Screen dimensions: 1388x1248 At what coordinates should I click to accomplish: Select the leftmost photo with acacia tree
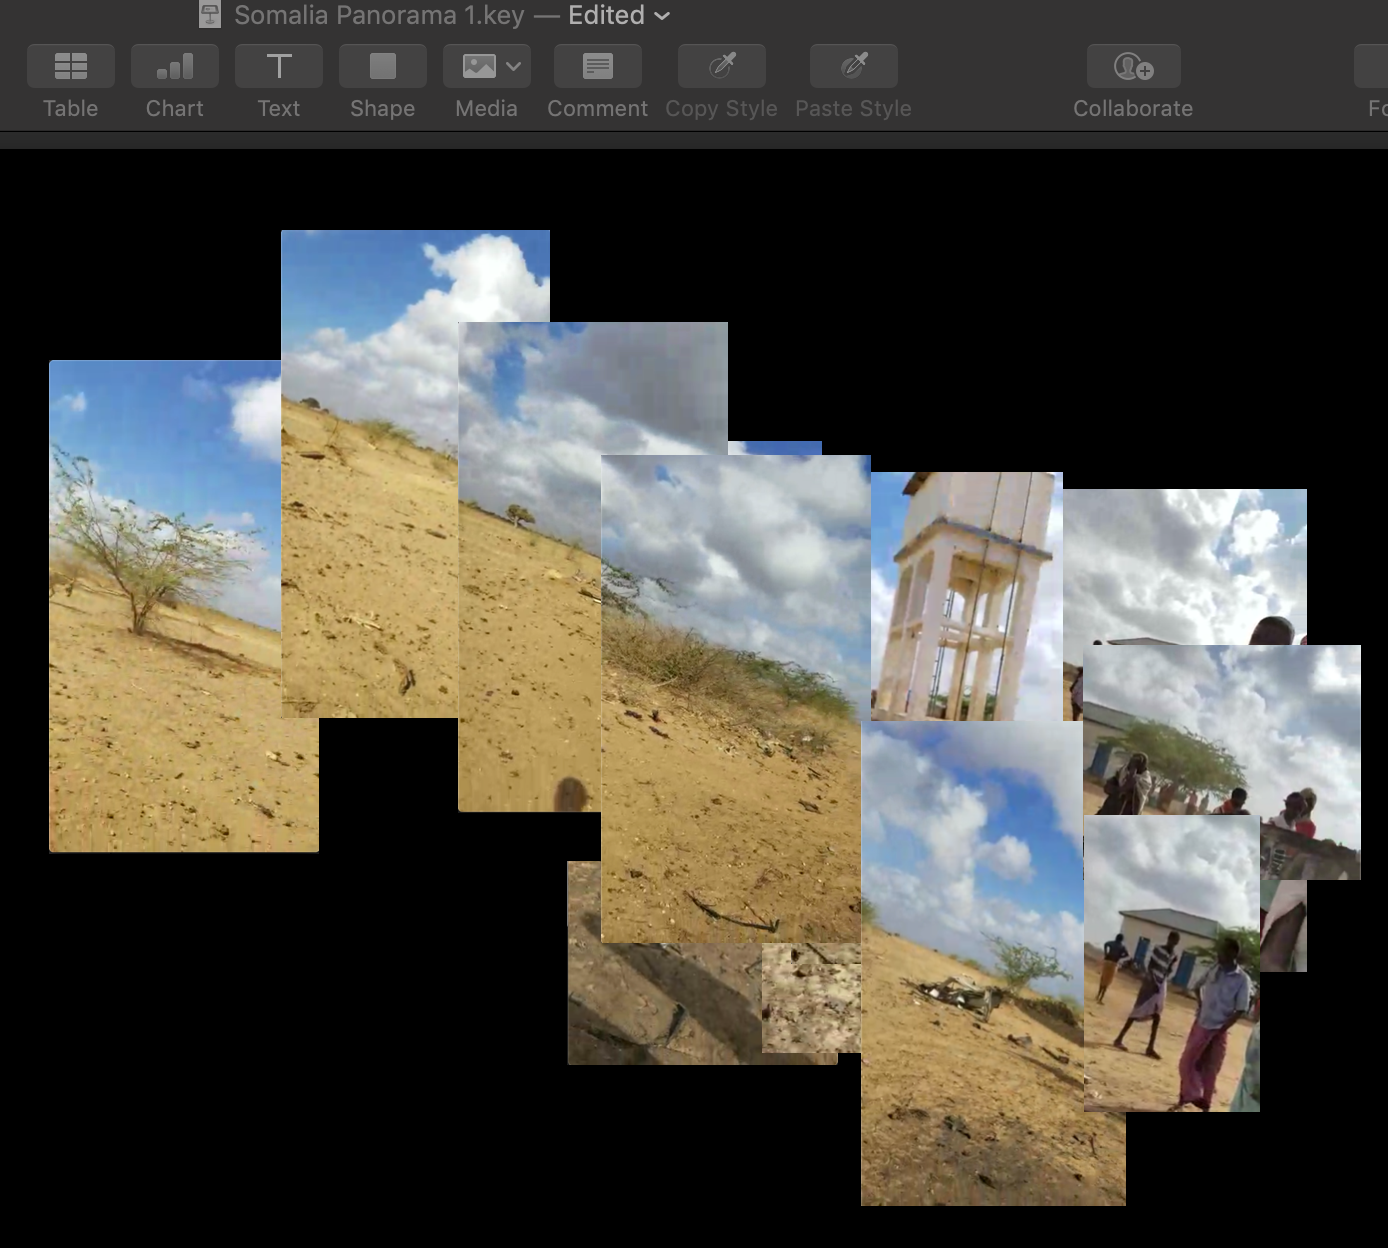point(165,606)
